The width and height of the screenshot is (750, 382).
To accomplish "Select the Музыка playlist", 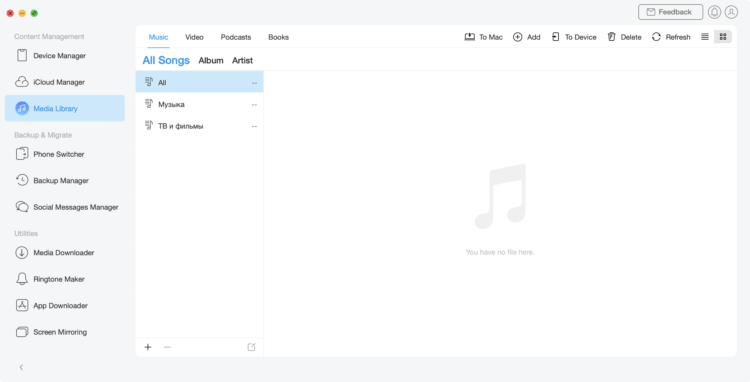I will pos(199,104).
